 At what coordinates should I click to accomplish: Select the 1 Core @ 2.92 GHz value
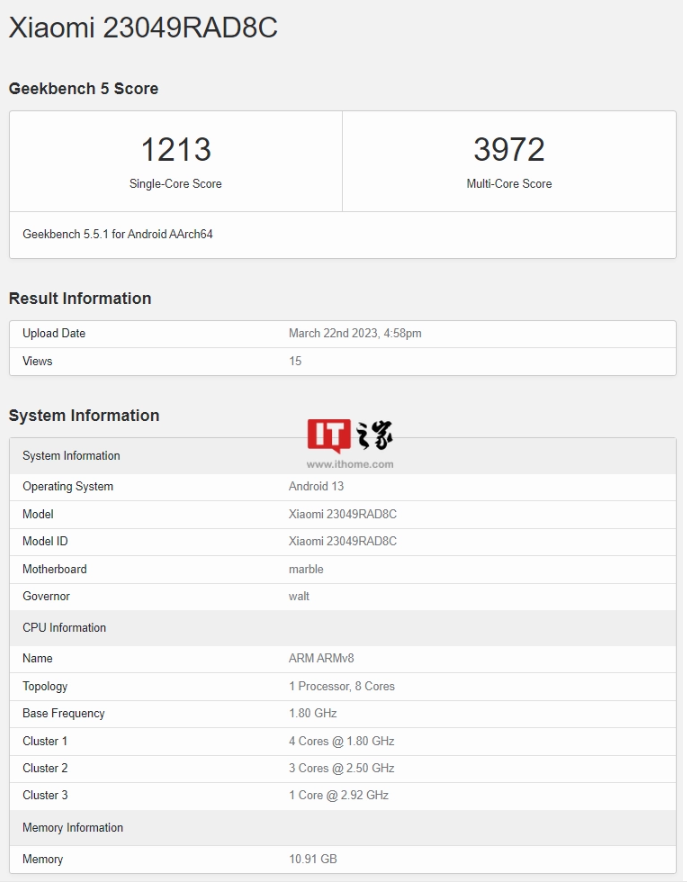pyautogui.click(x=338, y=795)
